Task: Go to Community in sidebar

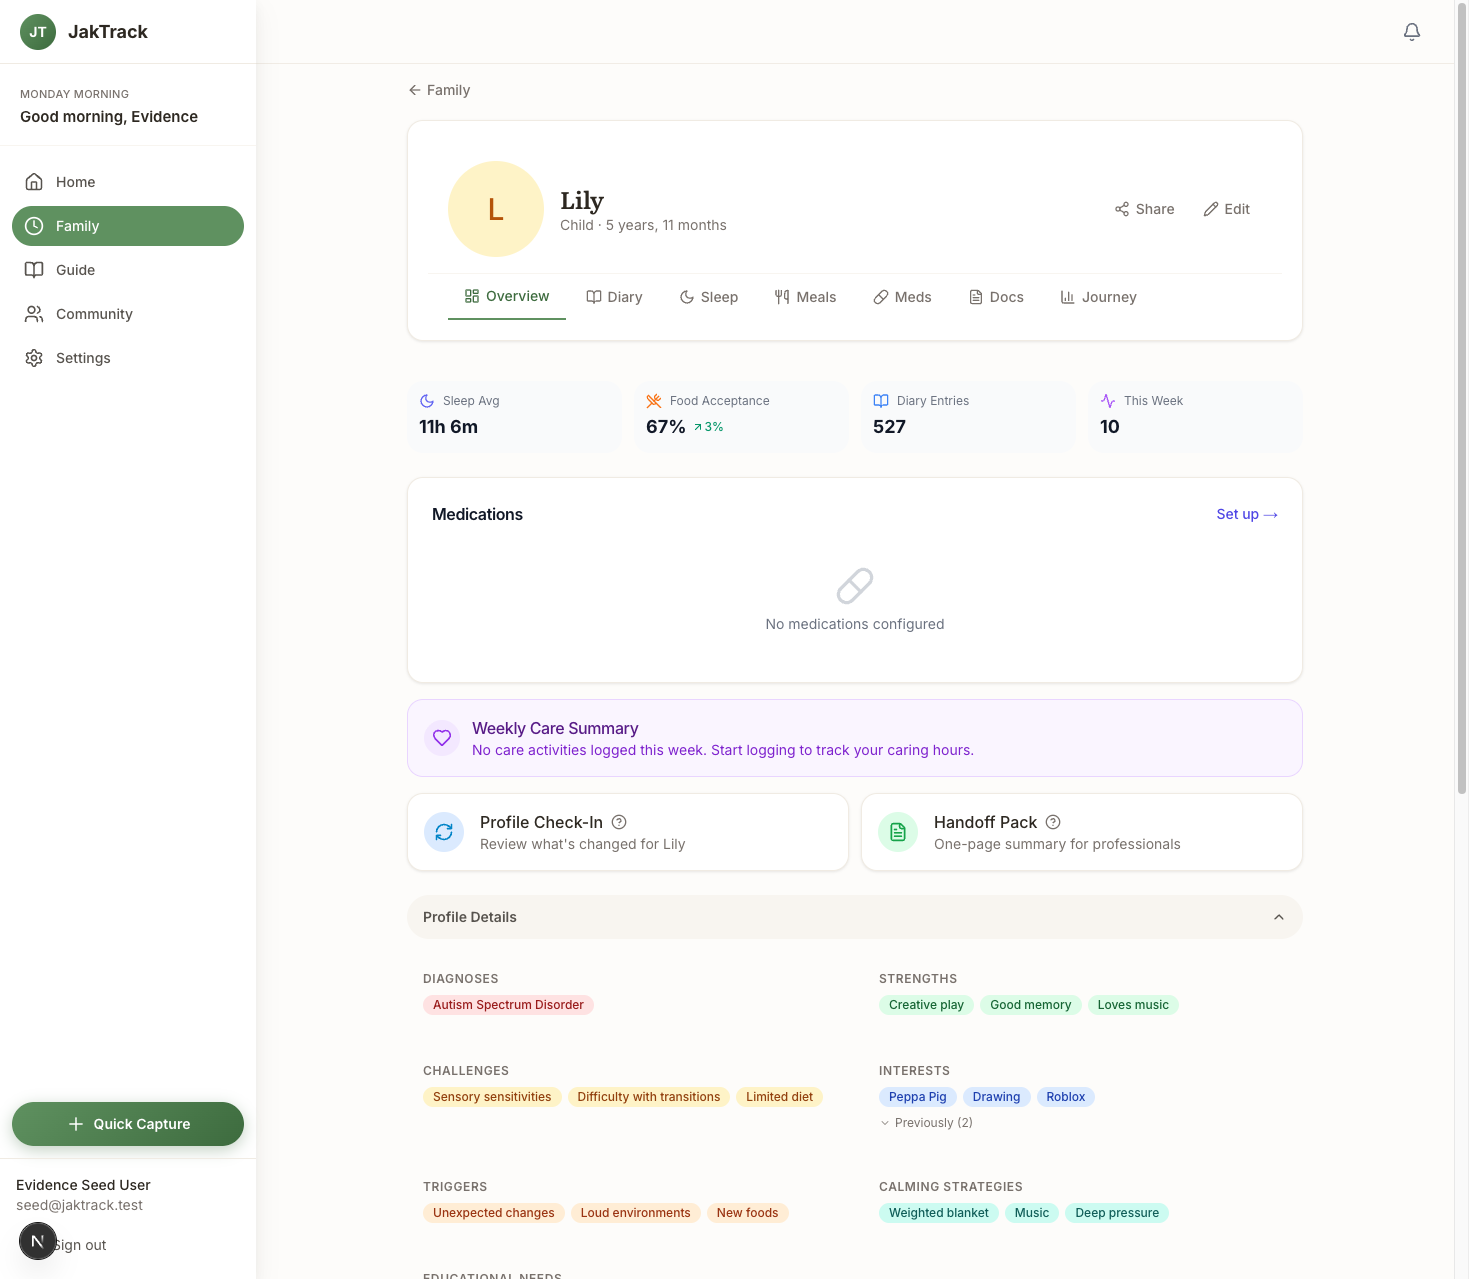Action: pyautogui.click(x=94, y=314)
